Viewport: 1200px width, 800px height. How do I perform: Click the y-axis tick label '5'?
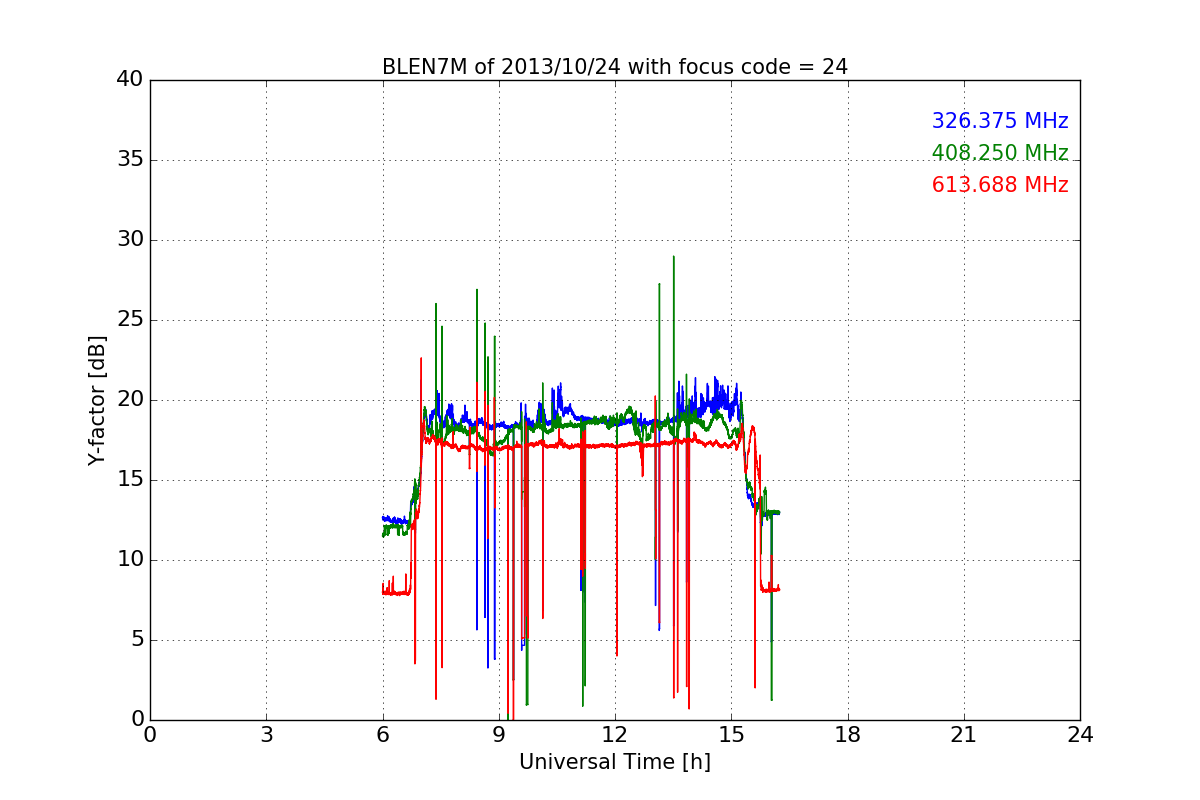coord(136,640)
